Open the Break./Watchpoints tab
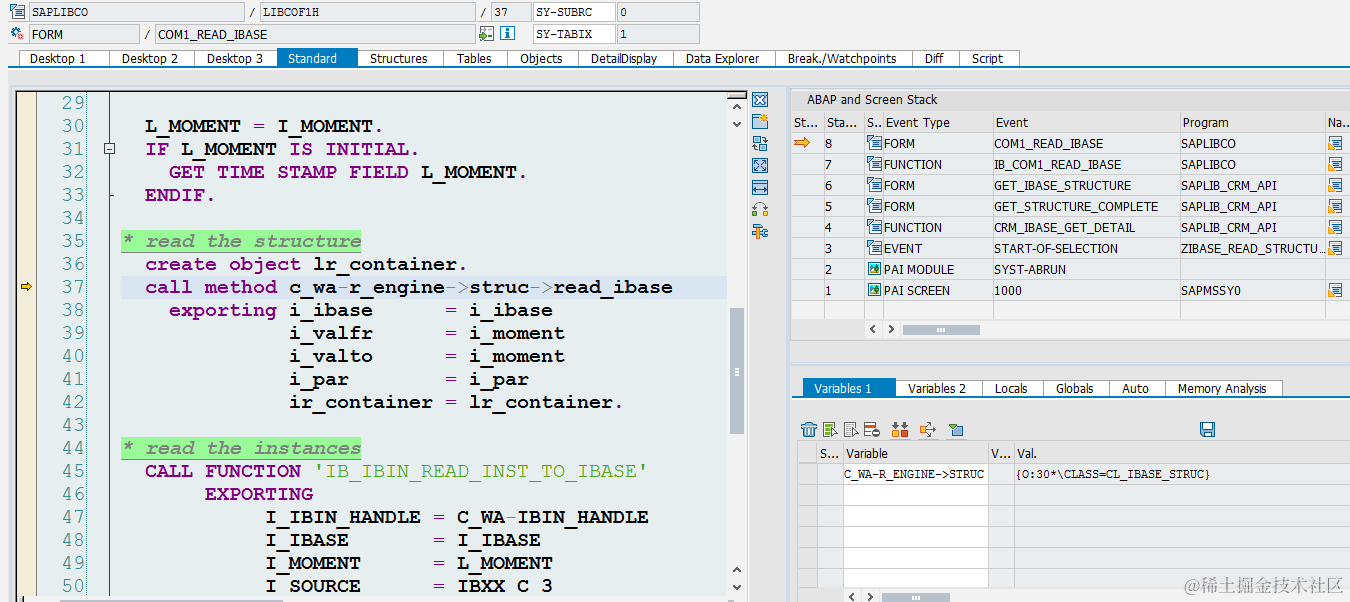 pyautogui.click(x=842, y=59)
